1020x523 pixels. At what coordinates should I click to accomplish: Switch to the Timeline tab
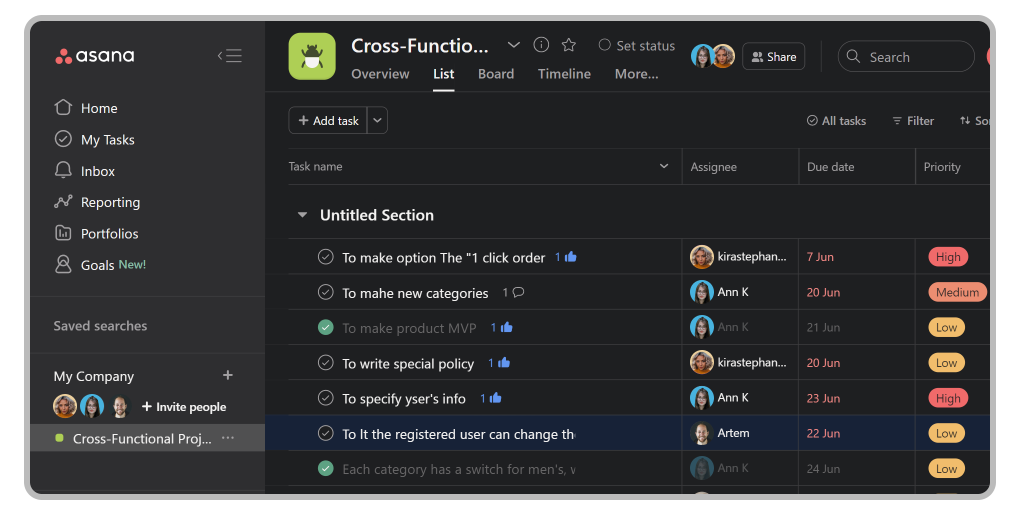[x=564, y=74]
